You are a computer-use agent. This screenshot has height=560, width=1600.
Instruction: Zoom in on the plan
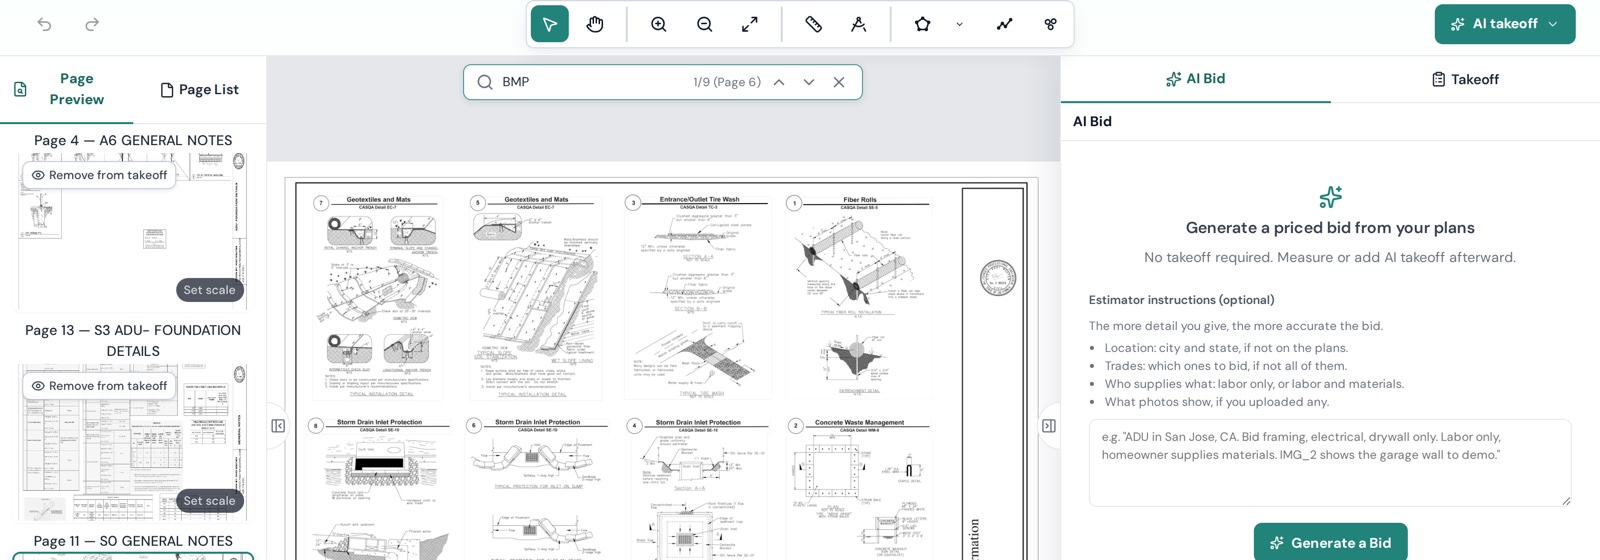tap(659, 24)
